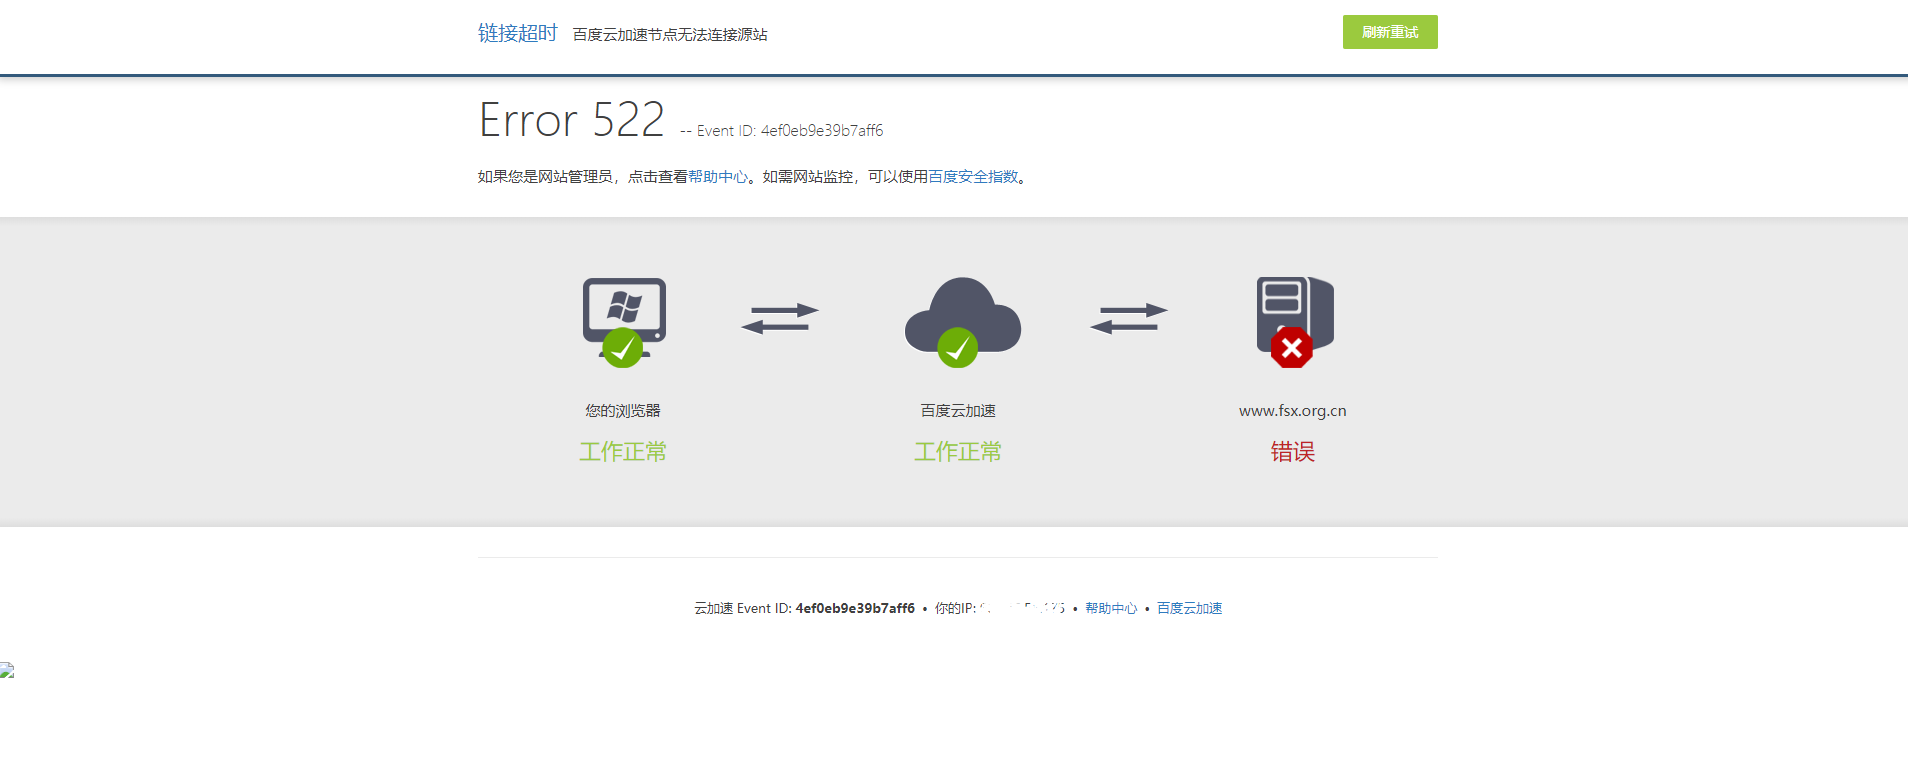Open the 百度安全指数 link
Image resolution: width=1908 pixels, height=757 pixels.
(x=973, y=177)
